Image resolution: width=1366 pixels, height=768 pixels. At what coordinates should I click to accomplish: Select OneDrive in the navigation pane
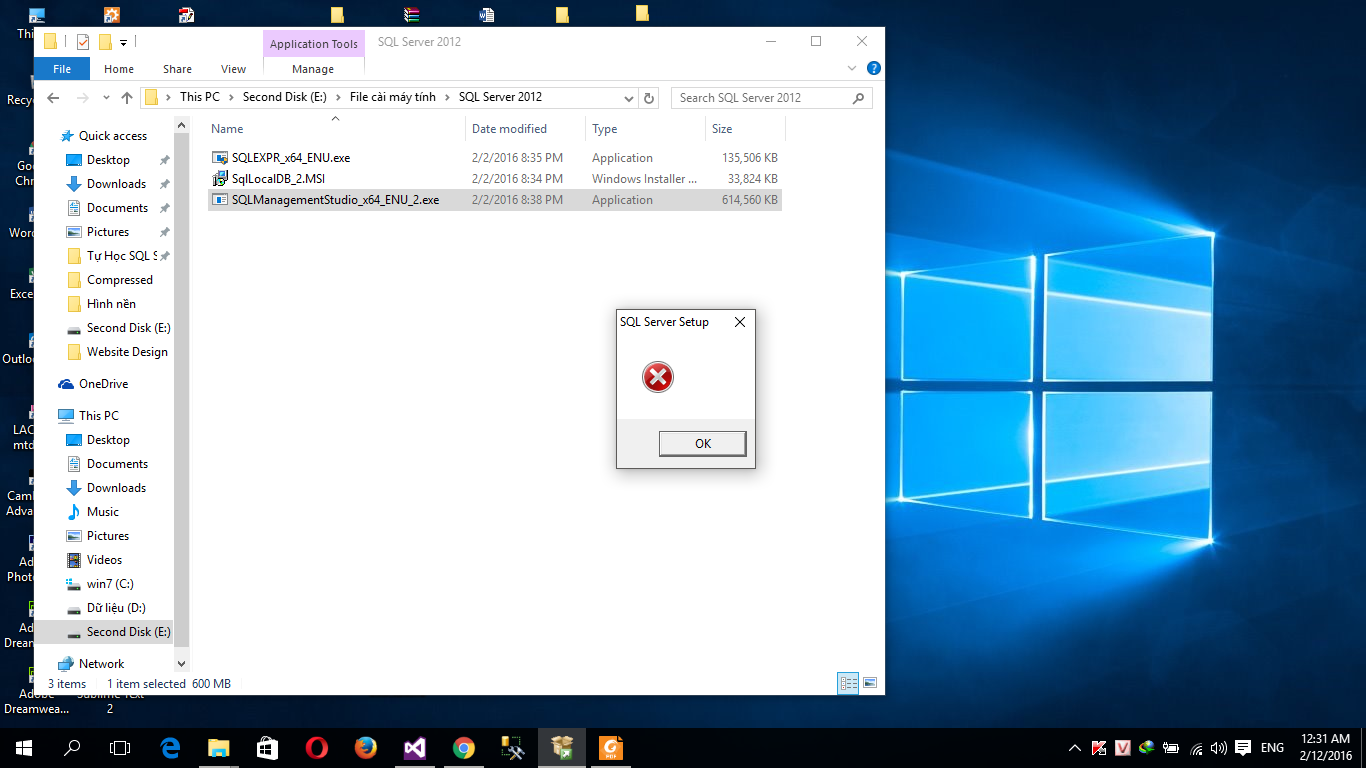point(103,384)
